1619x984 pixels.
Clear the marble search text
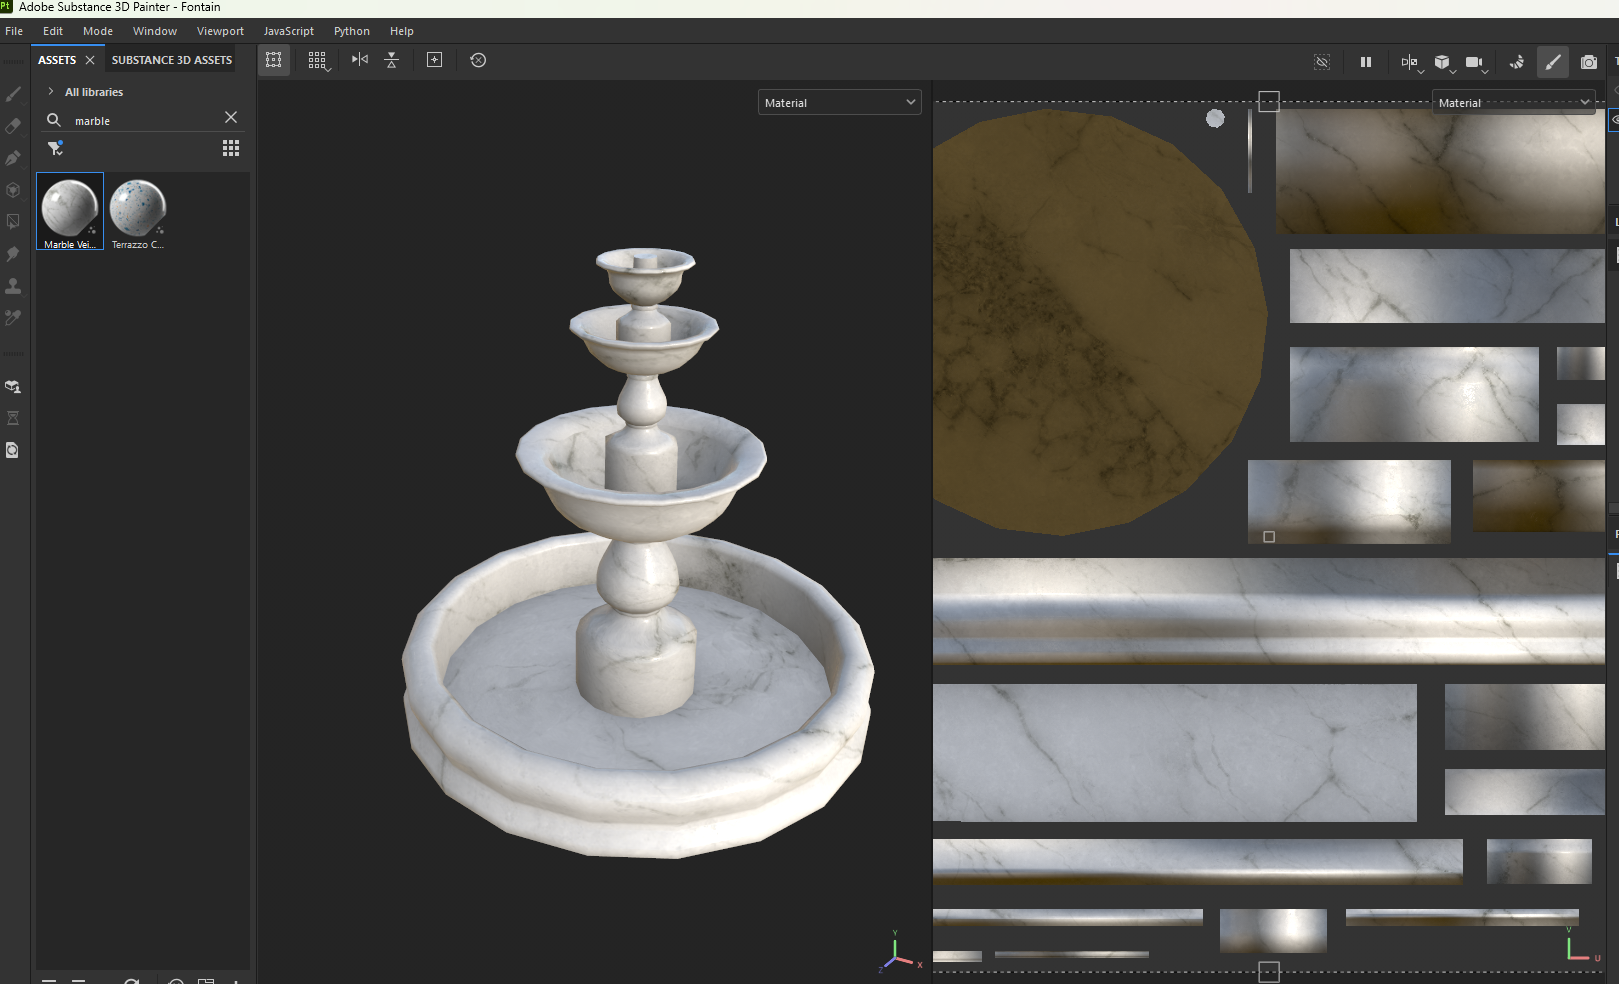[231, 117]
